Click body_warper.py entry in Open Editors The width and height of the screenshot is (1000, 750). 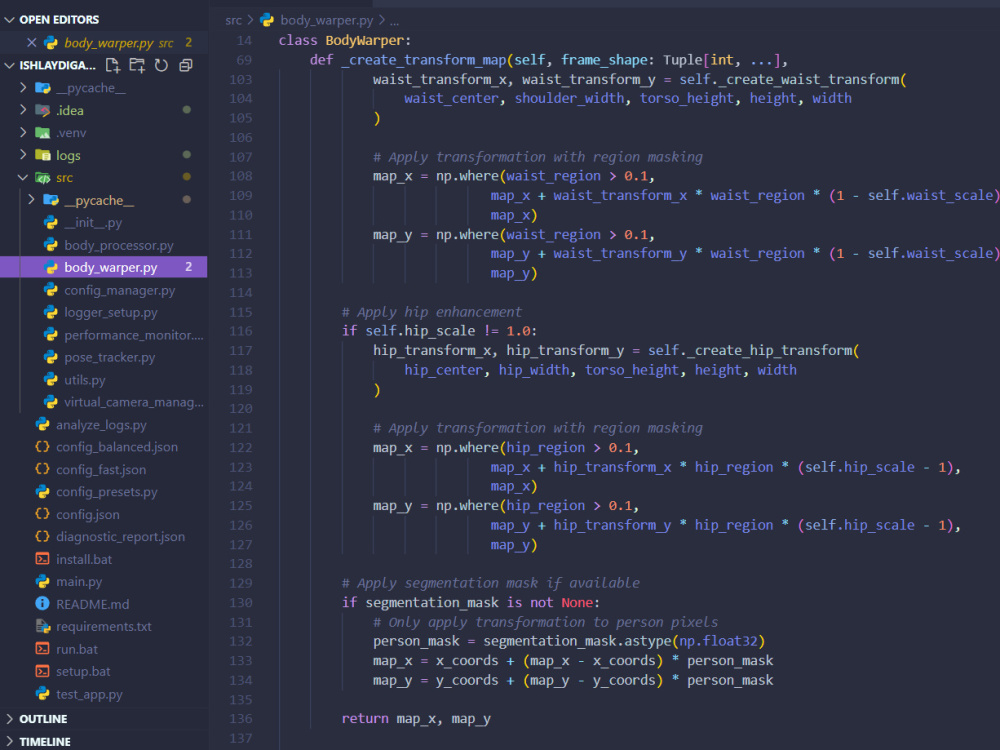(x=109, y=43)
